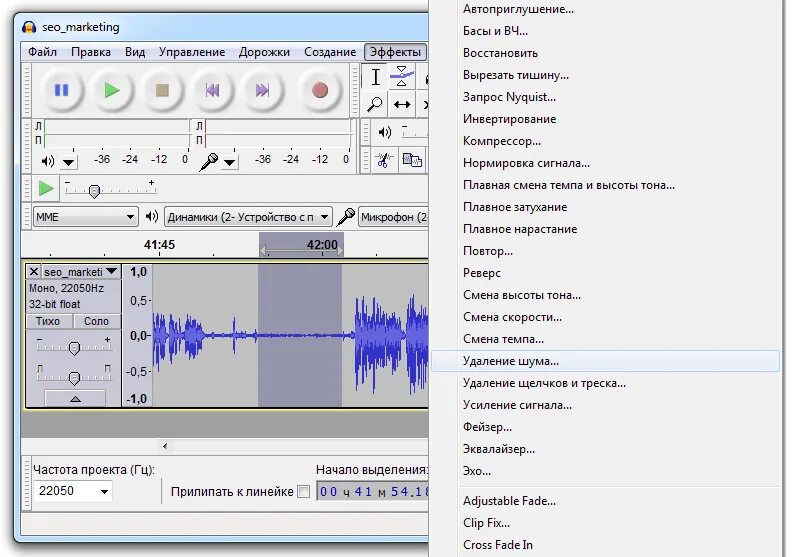Viewport: 796px width, 557px height.
Task: Choose Вырезать тишину... effect
Action: pos(605,75)
